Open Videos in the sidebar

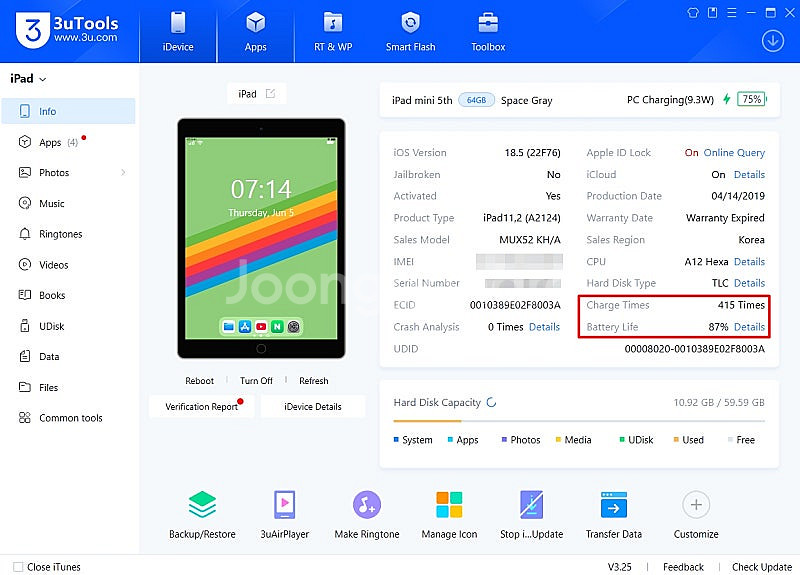(68, 264)
